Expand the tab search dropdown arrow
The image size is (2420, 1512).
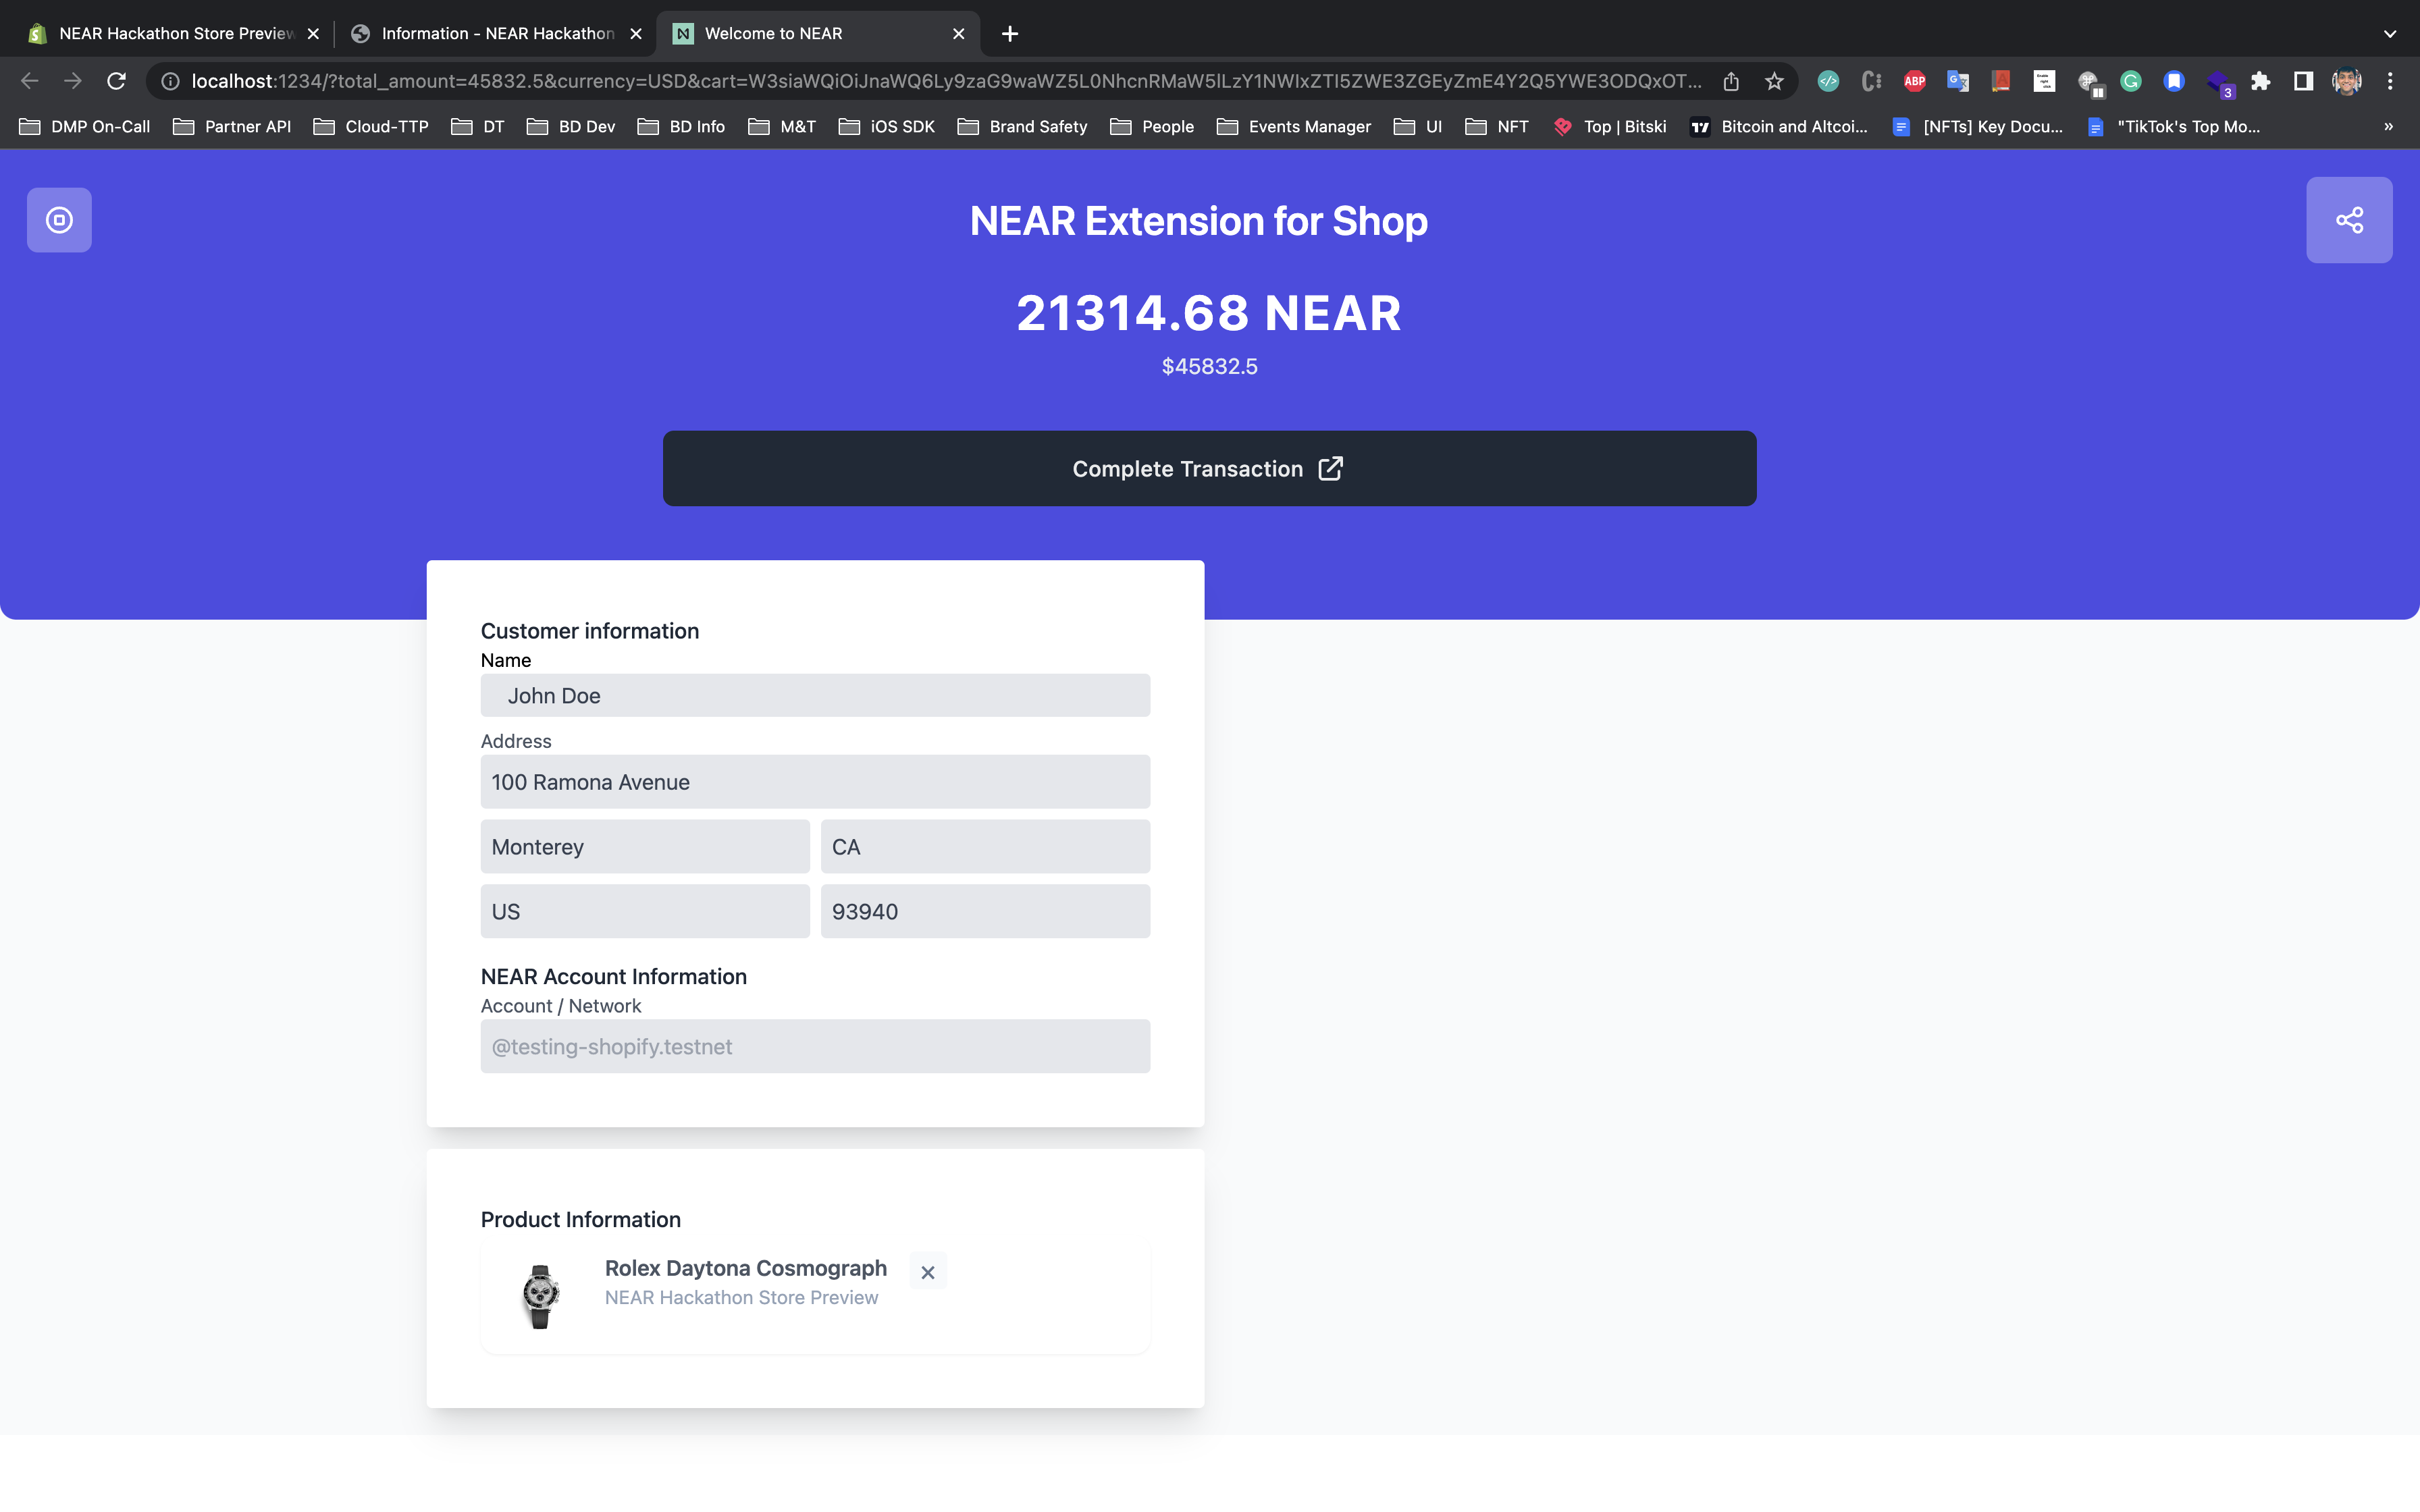pos(2389,33)
